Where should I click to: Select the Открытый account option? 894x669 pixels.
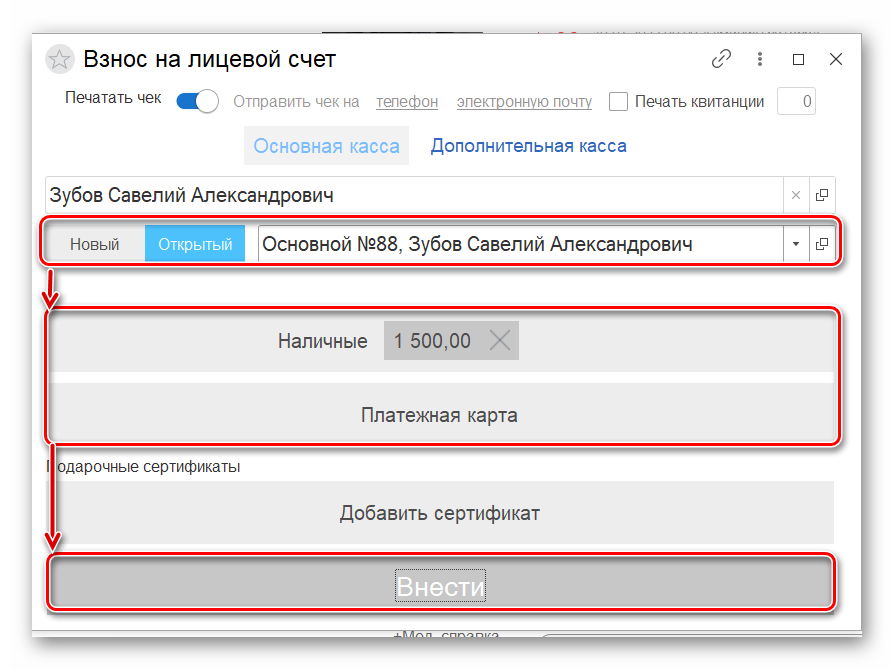[195, 244]
